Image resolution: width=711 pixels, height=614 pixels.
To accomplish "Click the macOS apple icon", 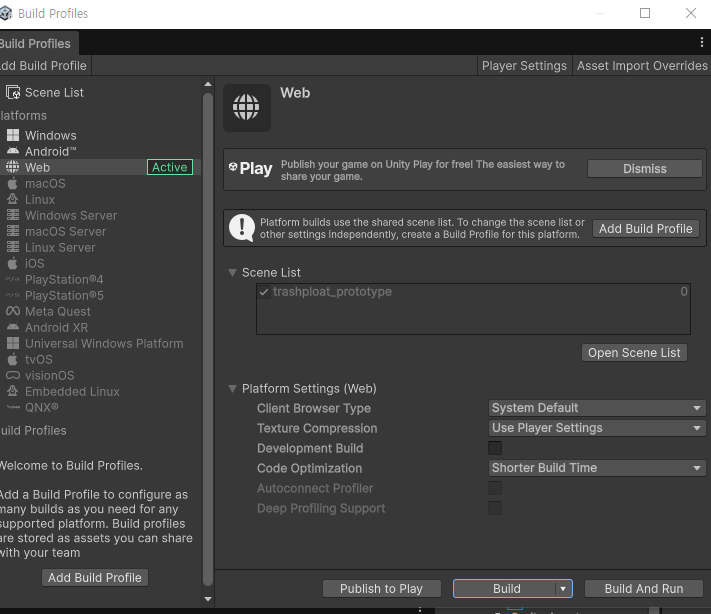I will click(13, 183).
